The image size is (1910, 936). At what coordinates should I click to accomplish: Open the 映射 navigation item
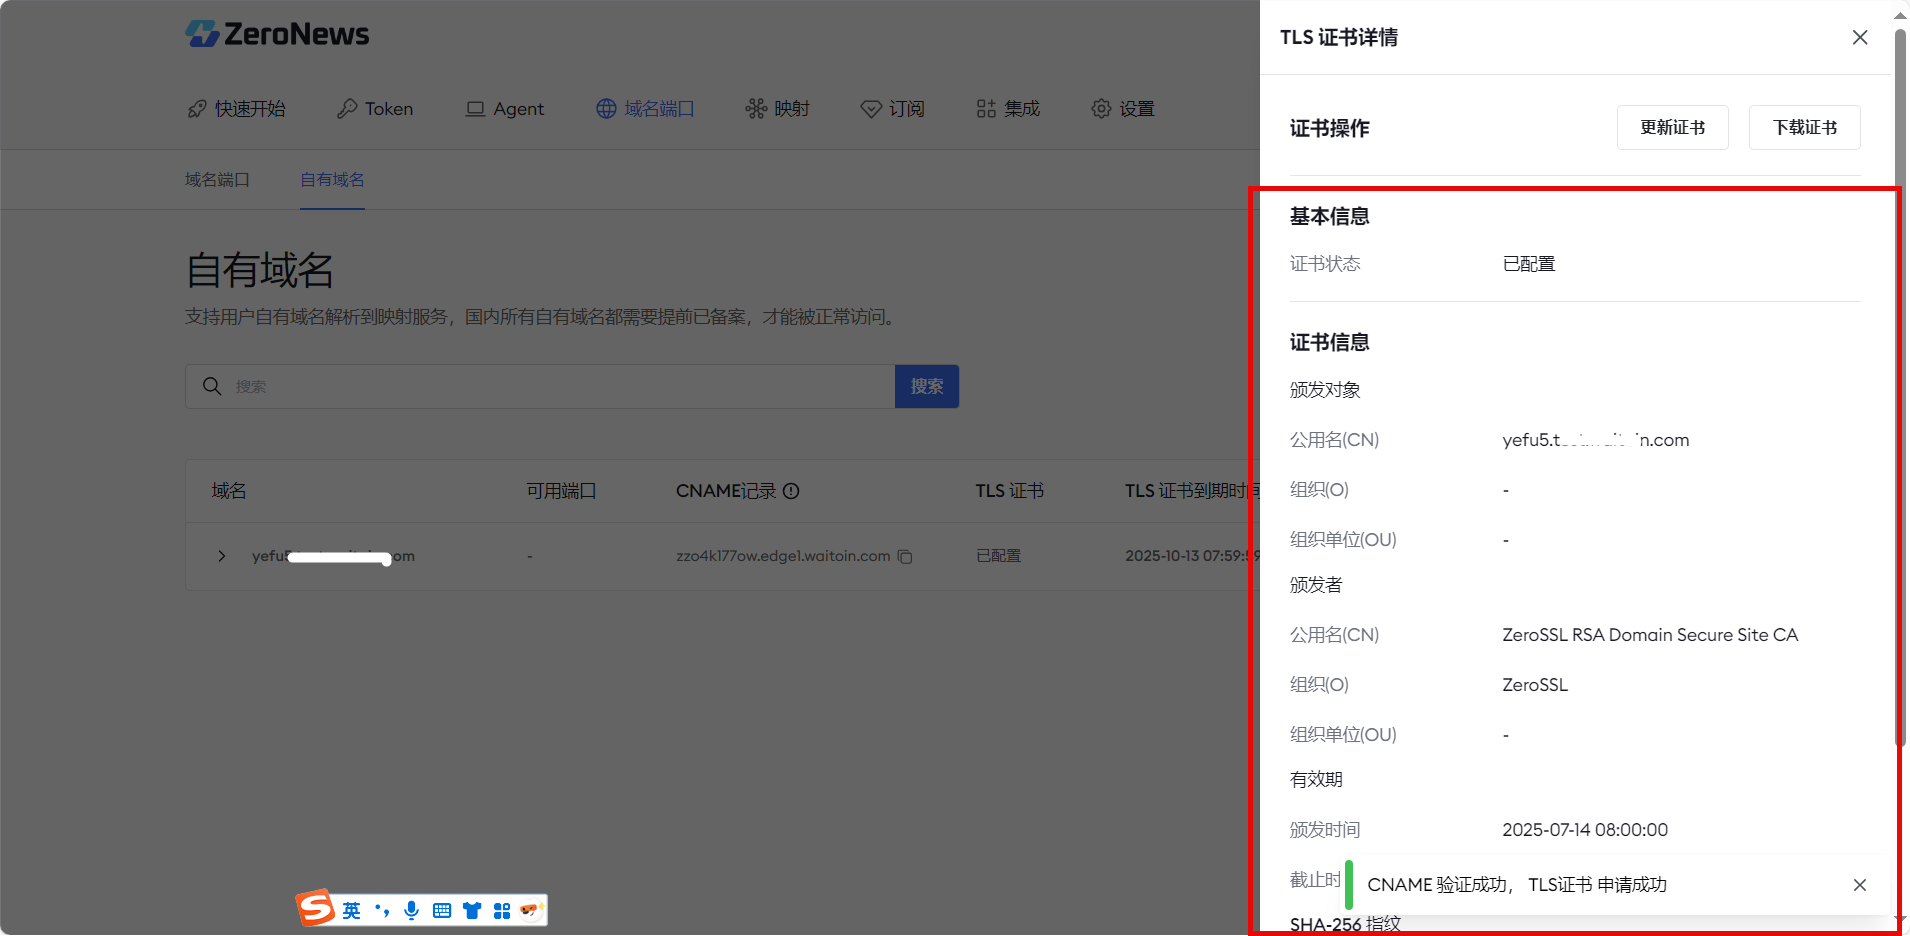tap(778, 109)
